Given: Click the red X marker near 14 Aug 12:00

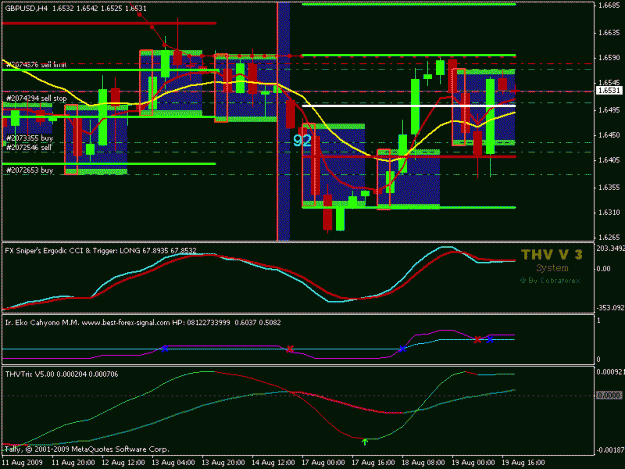Looking at the screenshot, I should [x=290, y=349].
